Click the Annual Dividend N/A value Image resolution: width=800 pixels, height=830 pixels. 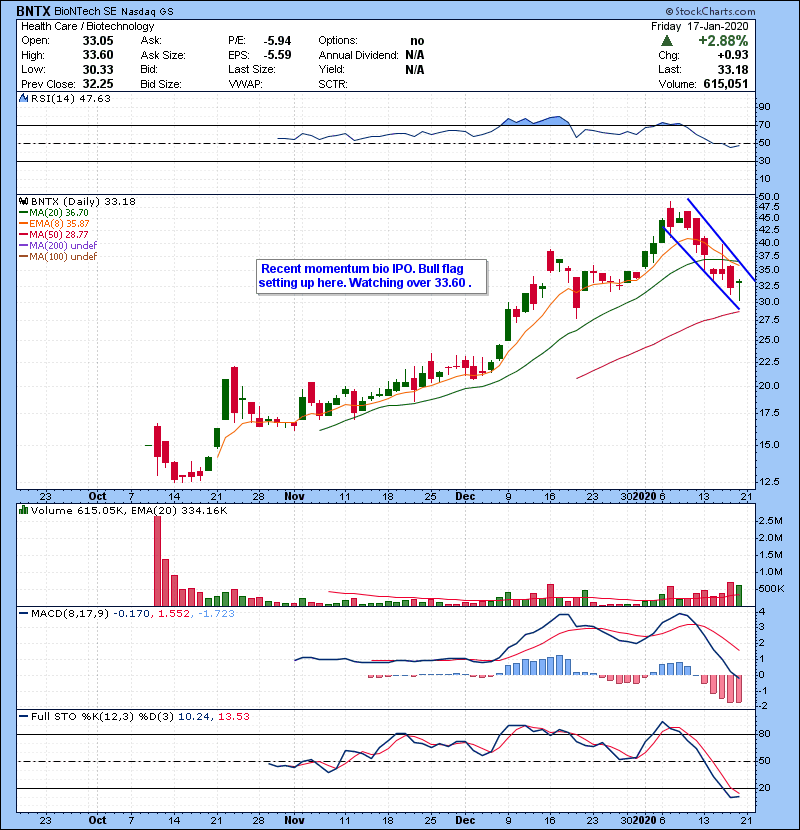[415, 55]
